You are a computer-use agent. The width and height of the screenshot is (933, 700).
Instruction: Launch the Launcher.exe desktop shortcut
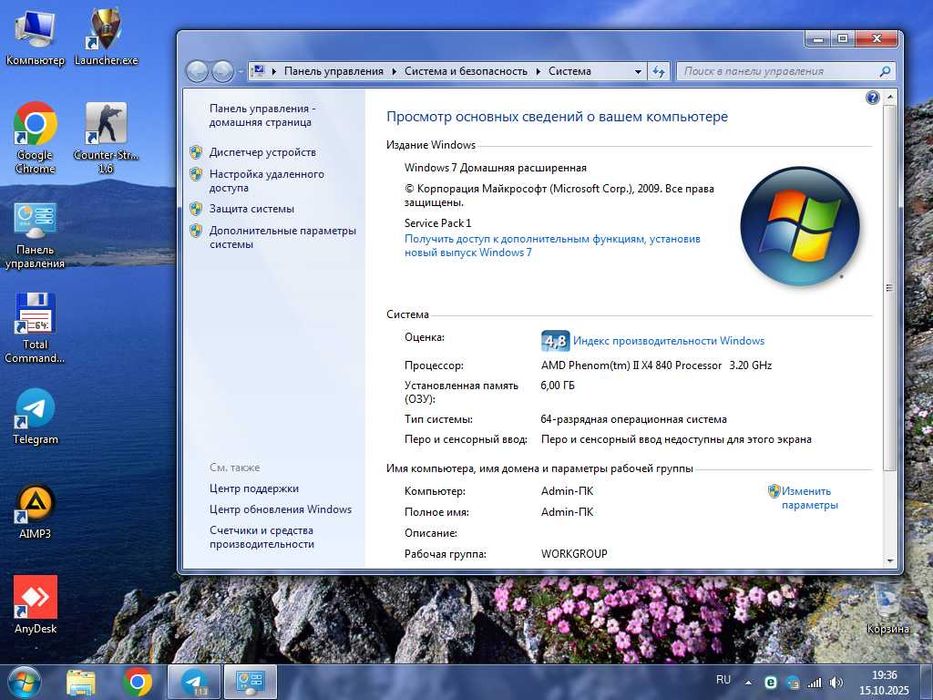[x=106, y=37]
